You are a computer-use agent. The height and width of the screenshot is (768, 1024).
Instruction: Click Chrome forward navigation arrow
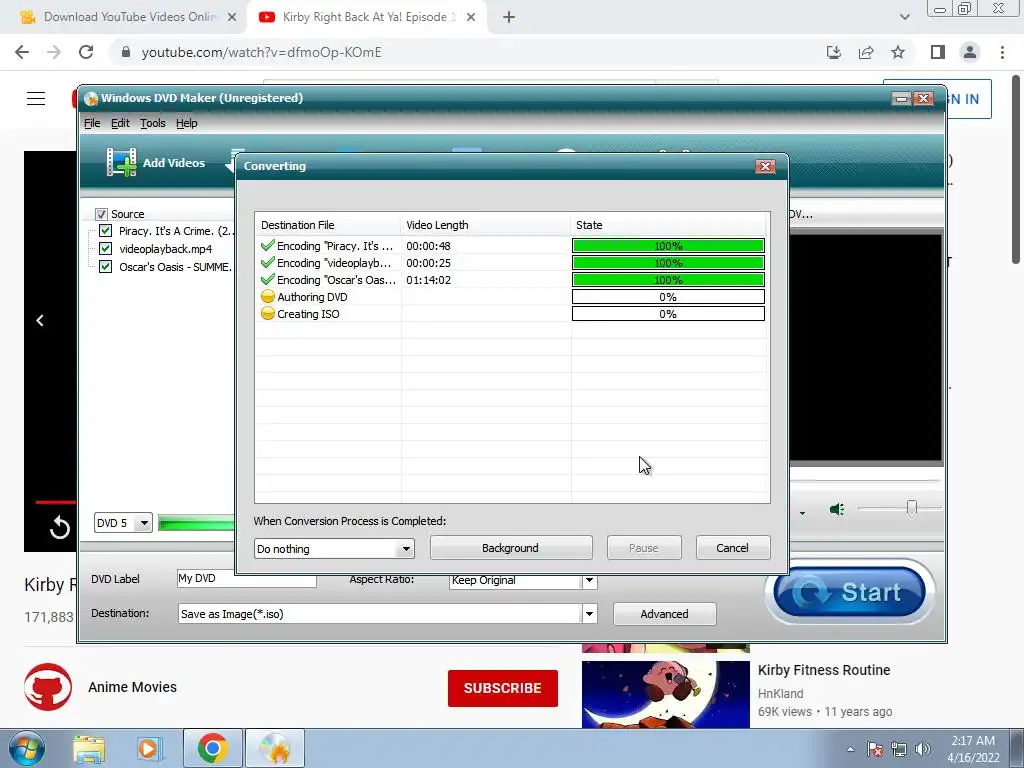point(54,52)
